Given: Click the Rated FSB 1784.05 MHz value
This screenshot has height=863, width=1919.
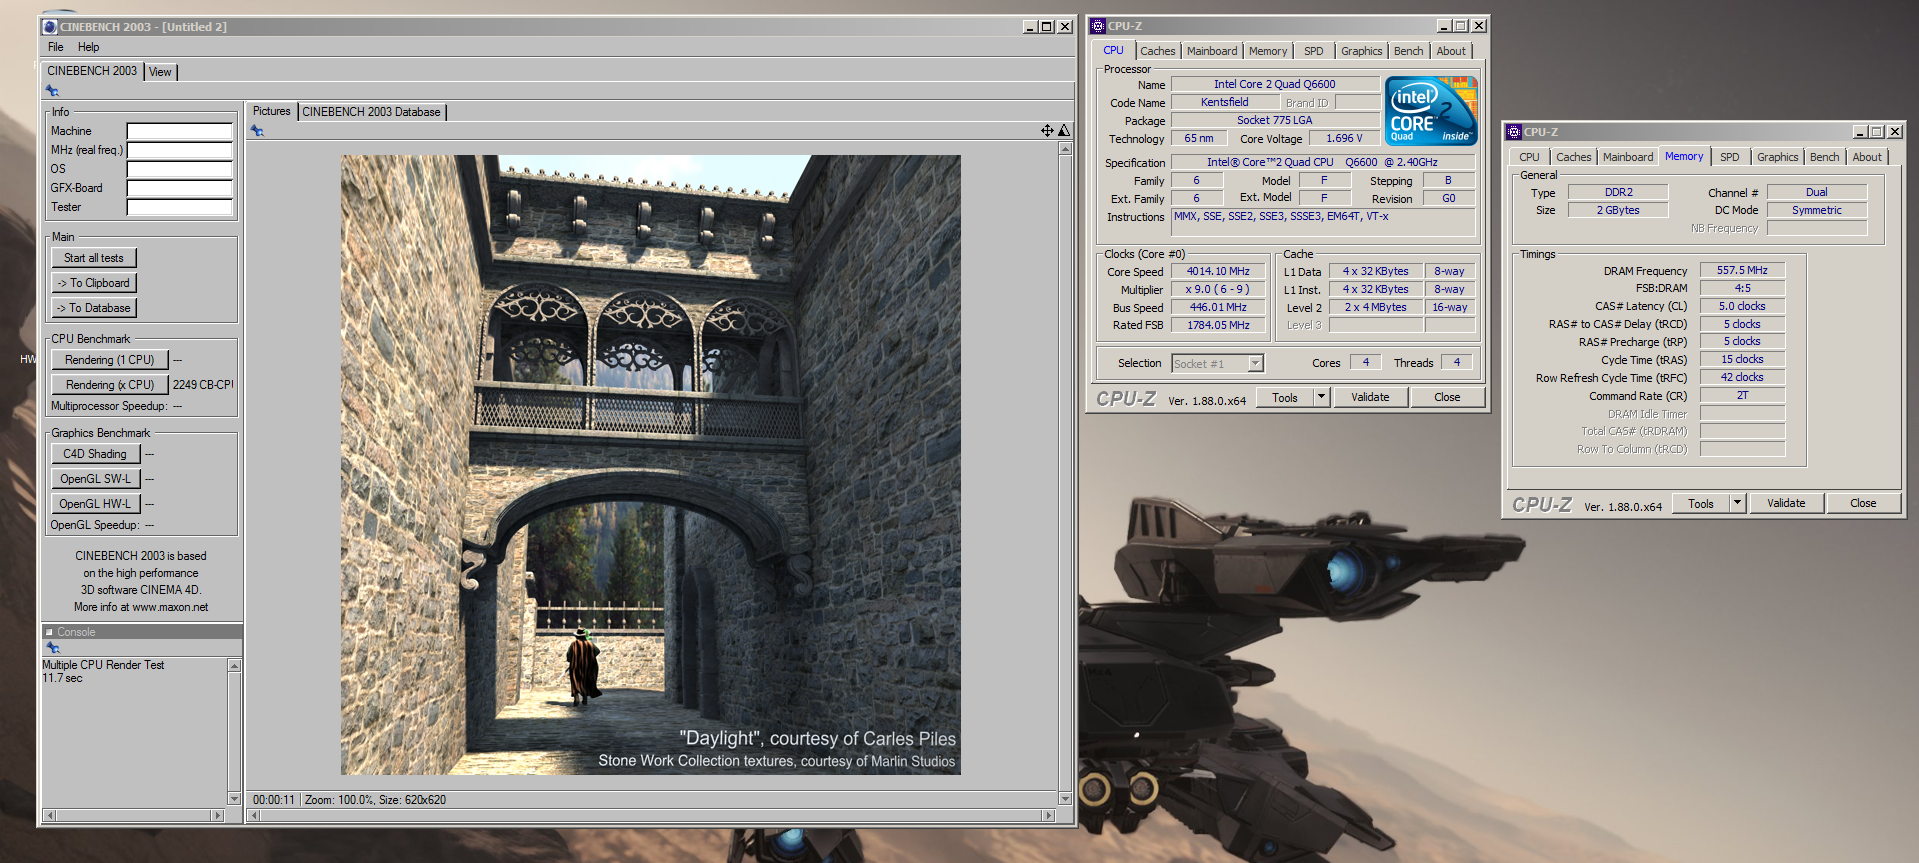Looking at the screenshot, I should pyautogui.click(x=1218, y=325).
